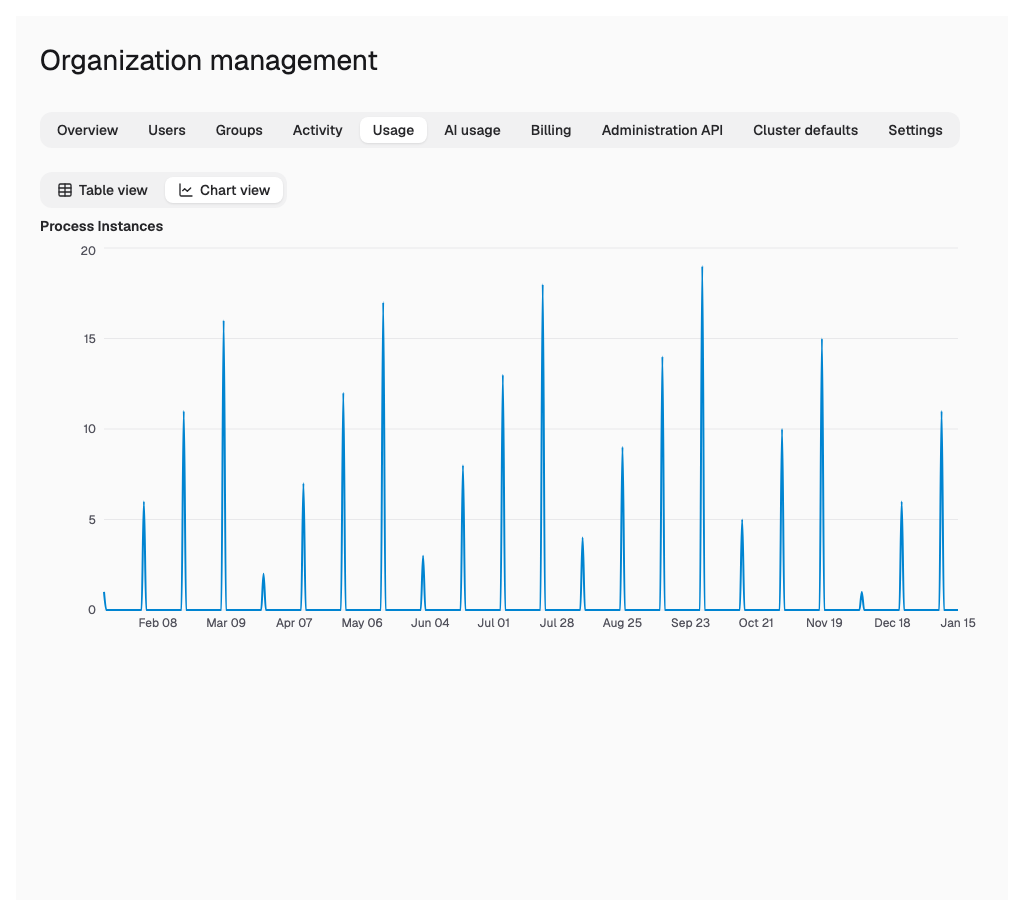Click the Nov 19 axis label
1024x900 pixels.
(824, 623)
